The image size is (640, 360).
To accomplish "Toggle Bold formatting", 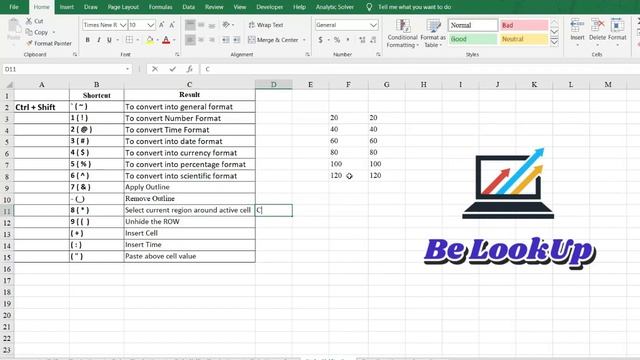I will click(x=87, y=40).
